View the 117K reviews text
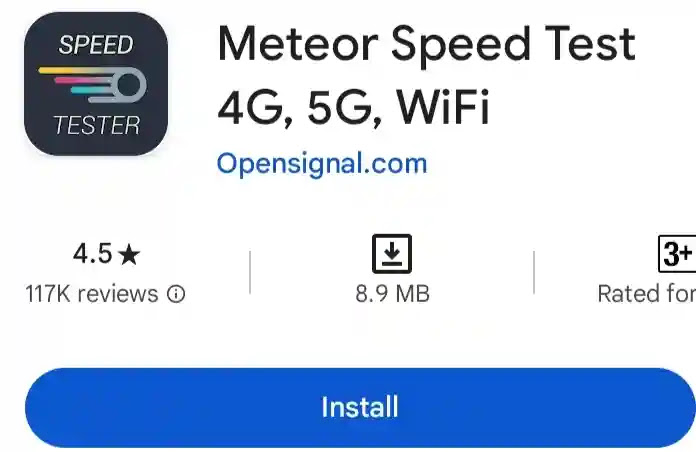This screenshot has height=452, width=696. click(92, 294)
